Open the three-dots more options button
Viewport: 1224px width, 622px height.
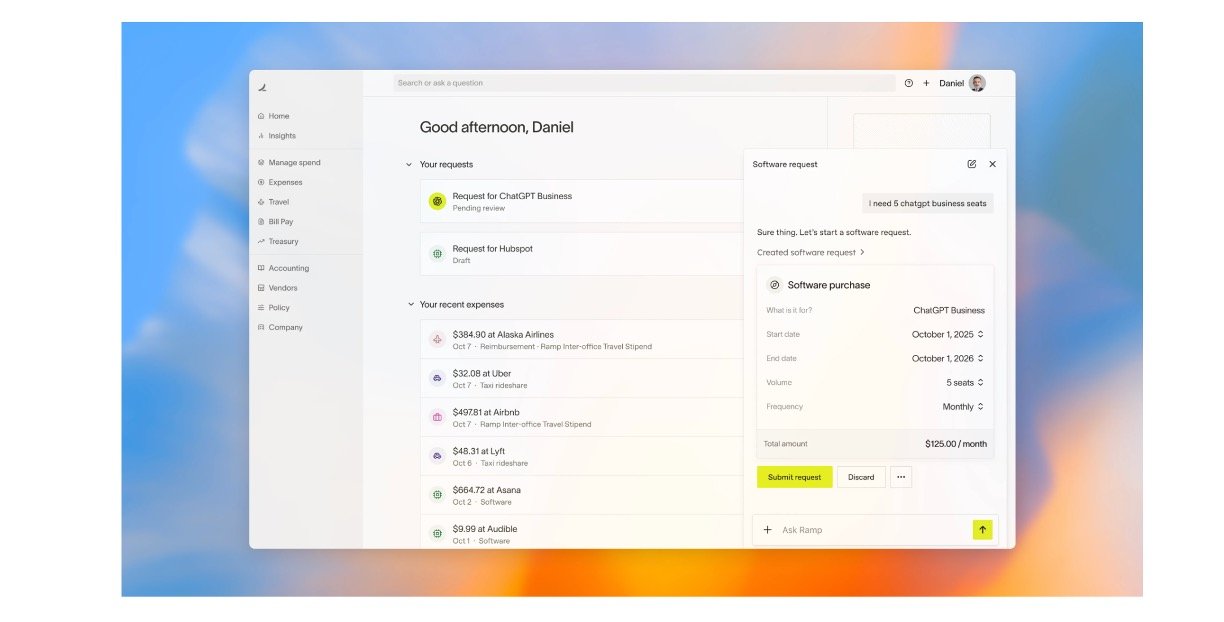pyautogui.click(x=900, y=477)
